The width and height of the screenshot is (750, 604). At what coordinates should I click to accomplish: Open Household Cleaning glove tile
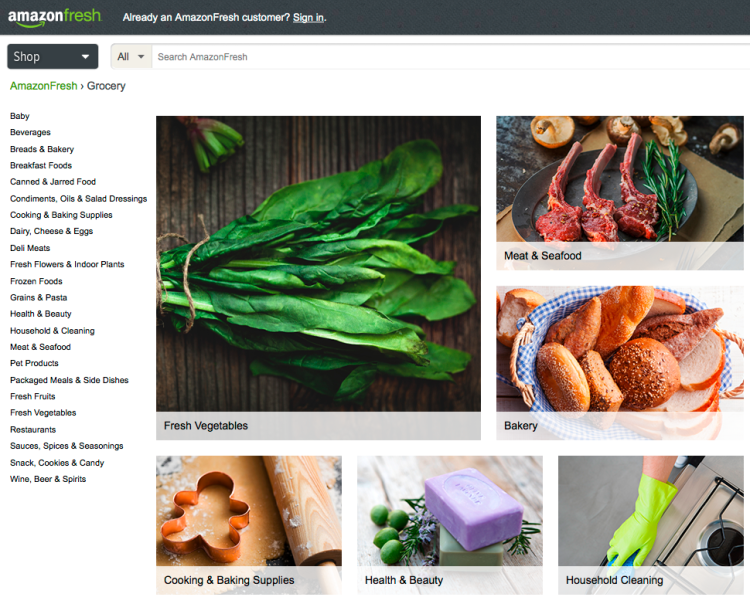tap(651, 525)
